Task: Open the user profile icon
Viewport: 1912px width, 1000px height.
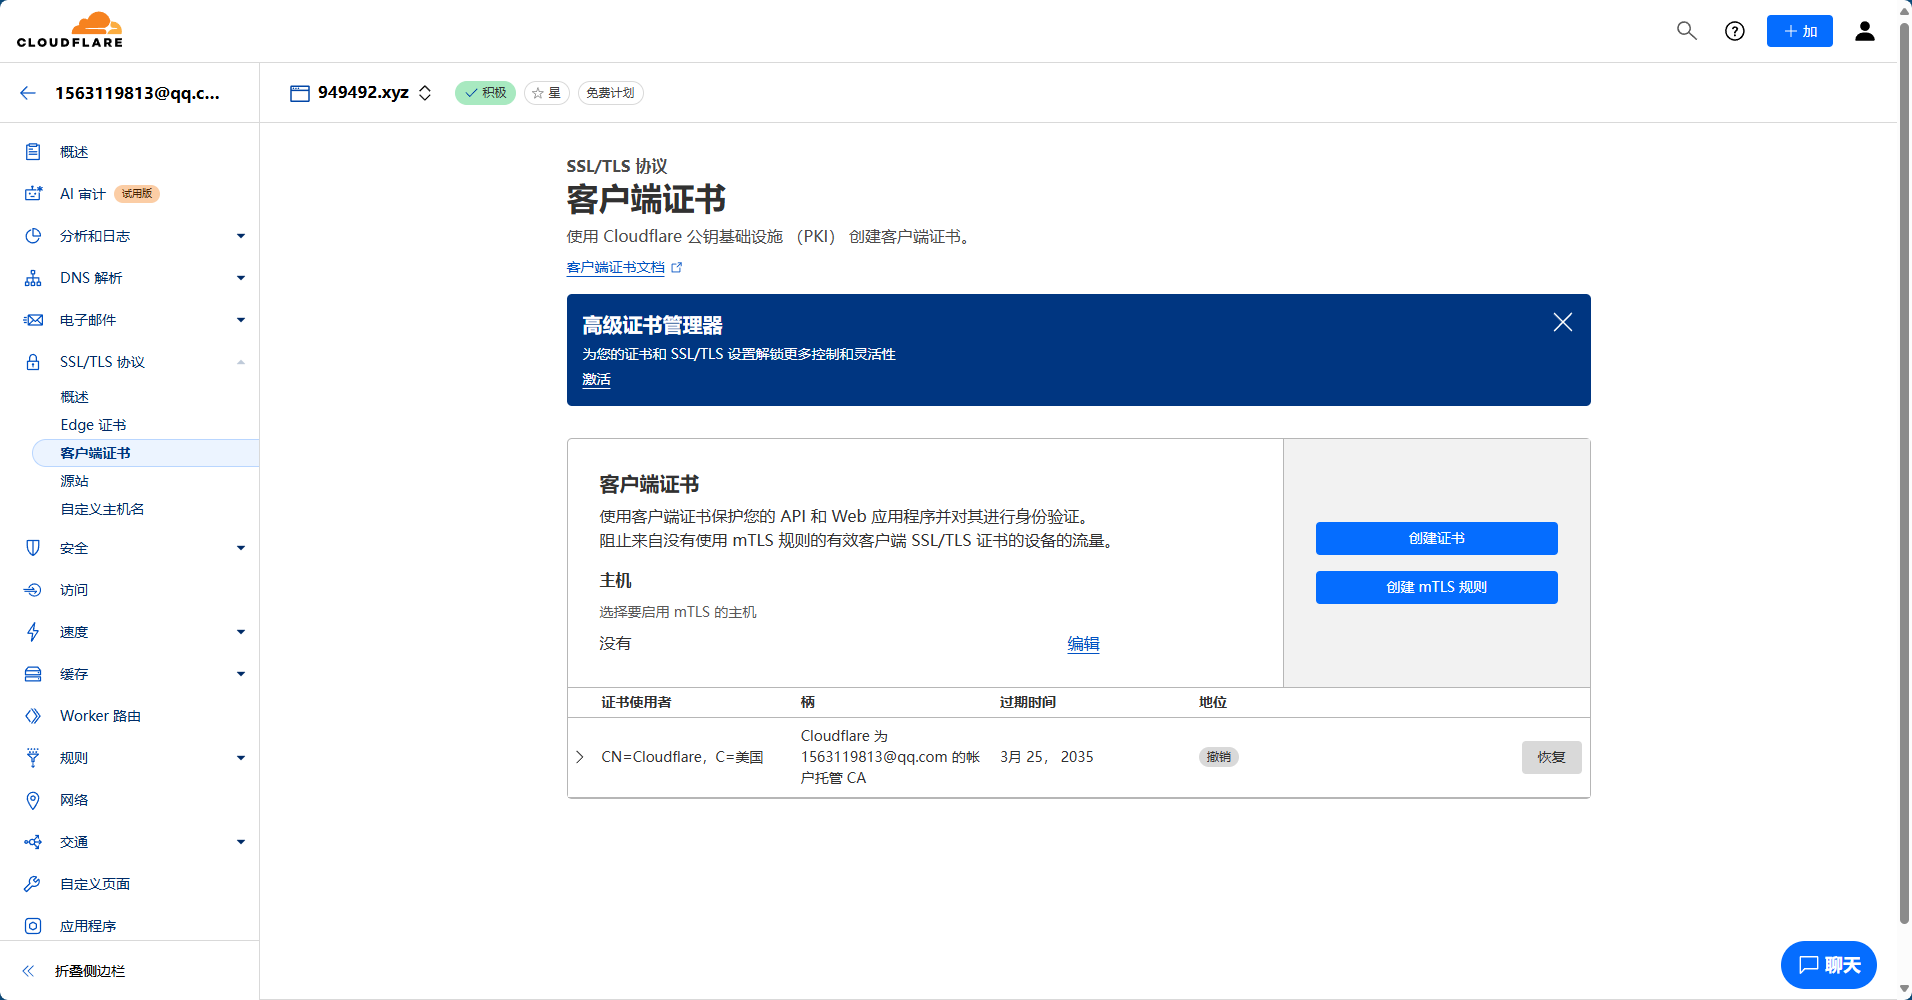Action: pos(1865,31)
